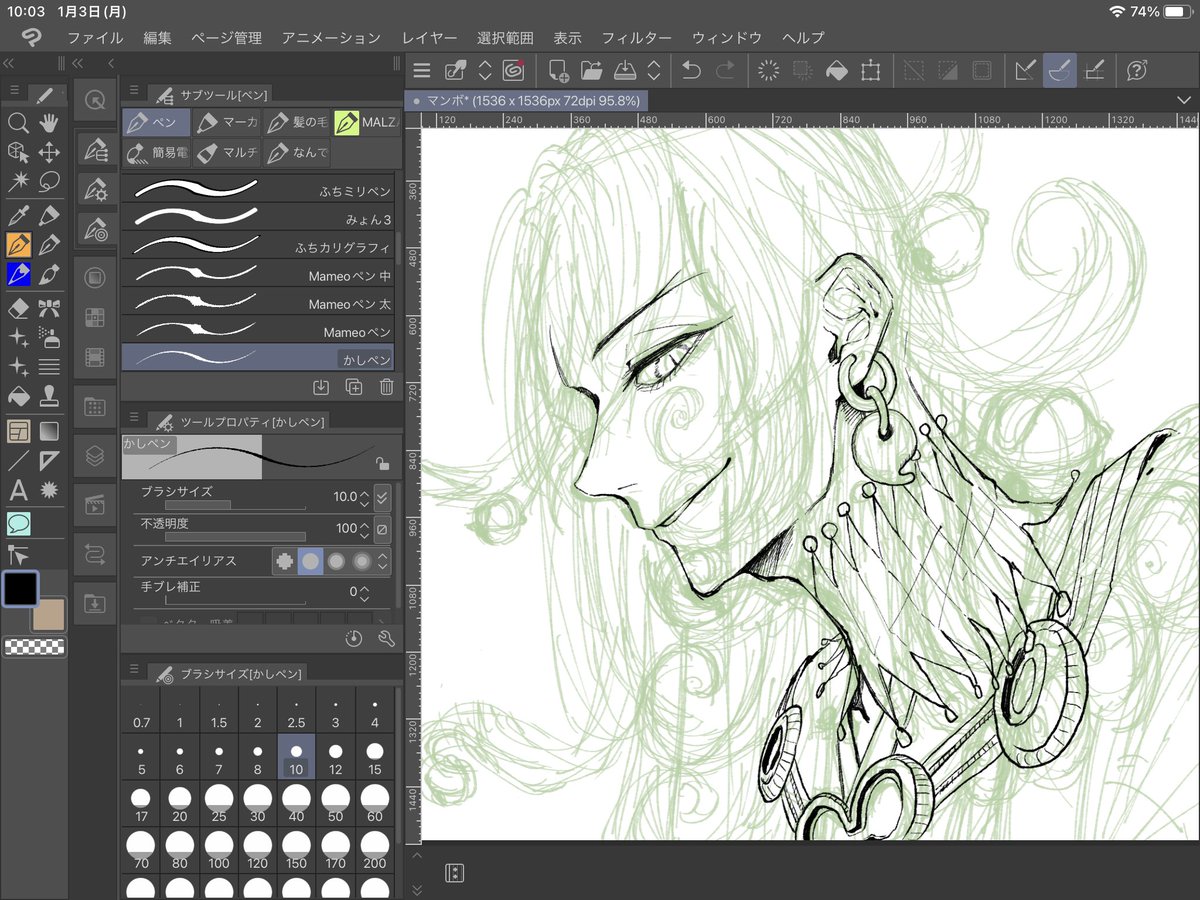Create new page document icon
Viewport: 1200px width, 900px height.
tap(557, 70)
